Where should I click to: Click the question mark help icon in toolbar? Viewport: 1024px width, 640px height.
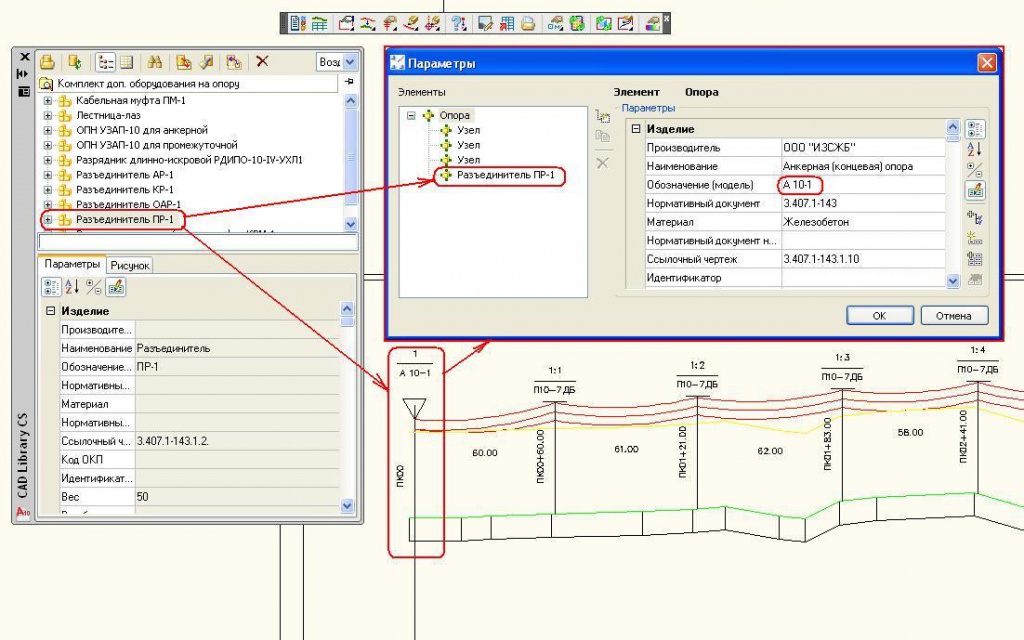pos(459,24)
